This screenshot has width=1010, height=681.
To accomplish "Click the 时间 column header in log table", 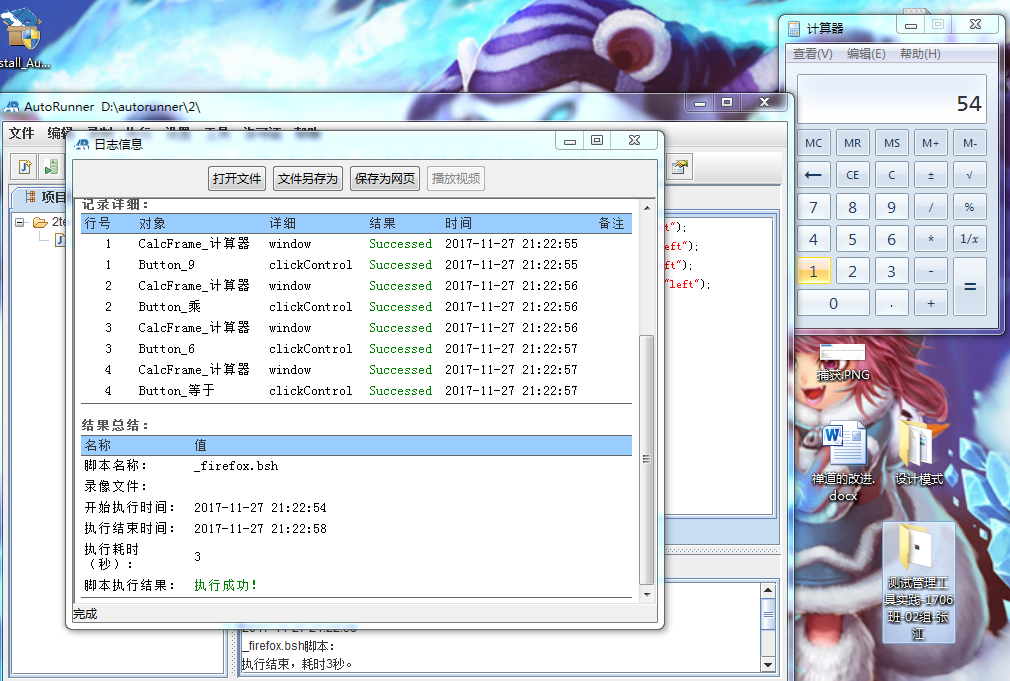I will pyautogui.click(x=458, y=224).
